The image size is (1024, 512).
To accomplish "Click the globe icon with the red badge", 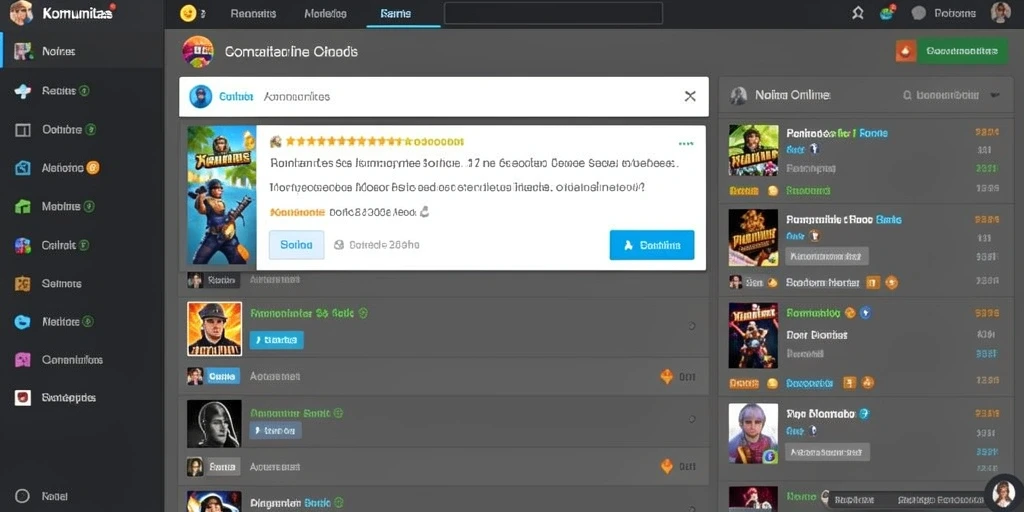I will 887,12.
